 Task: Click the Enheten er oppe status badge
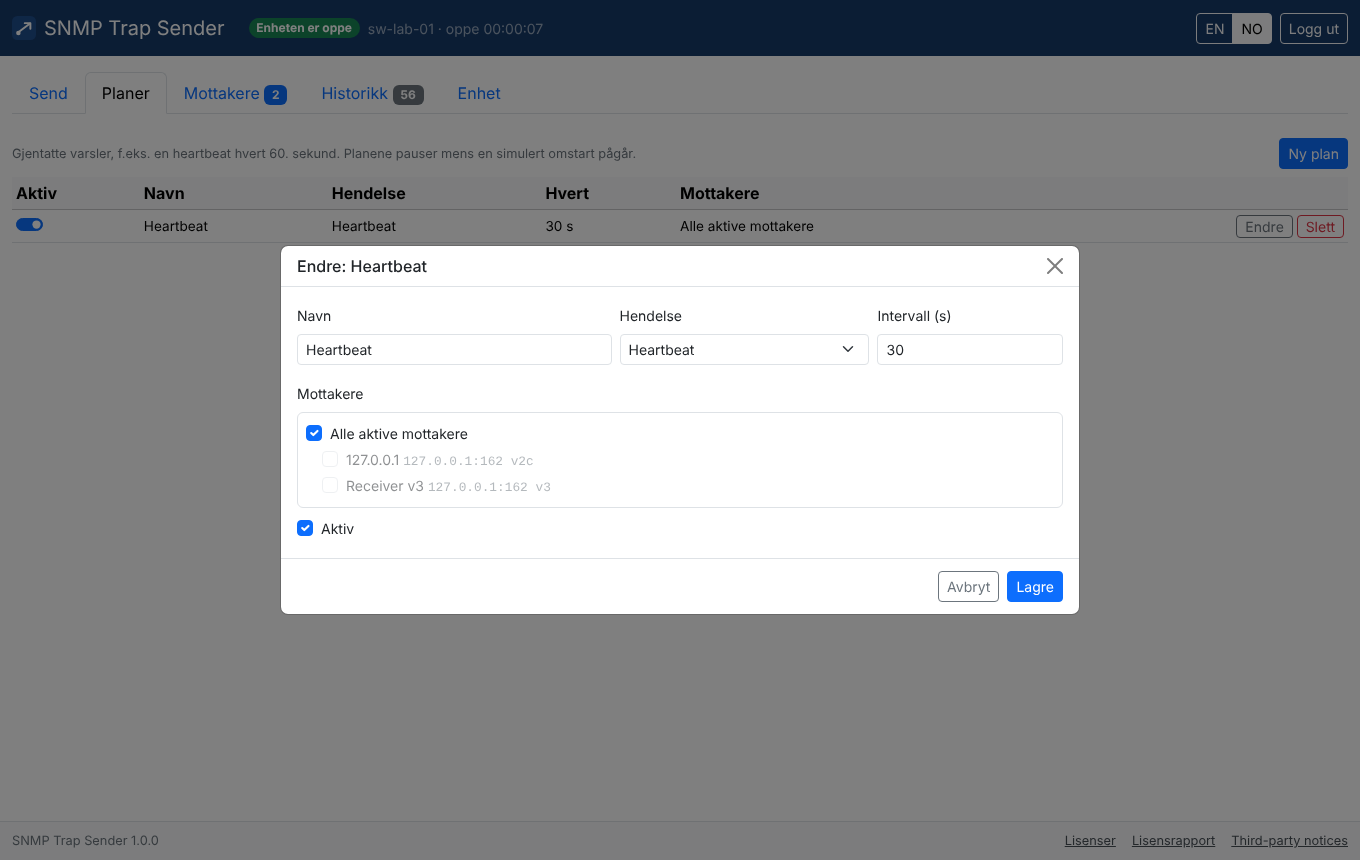point(304,28)
